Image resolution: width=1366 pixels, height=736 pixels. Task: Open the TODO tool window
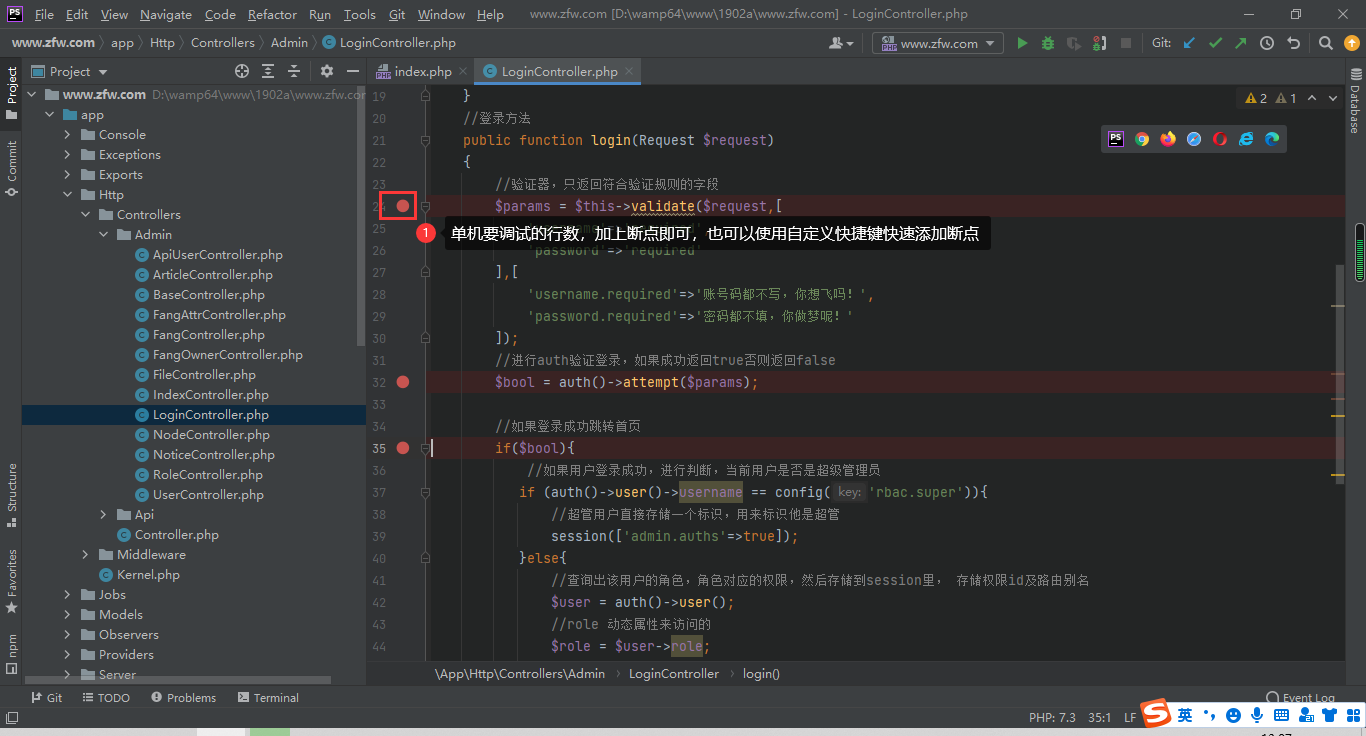point(105,697)
